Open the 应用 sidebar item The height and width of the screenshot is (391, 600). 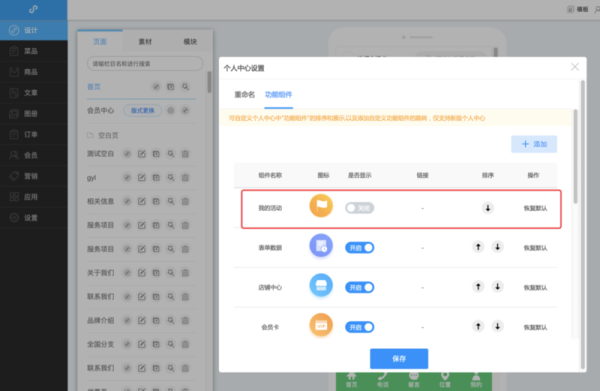point(34,197)
